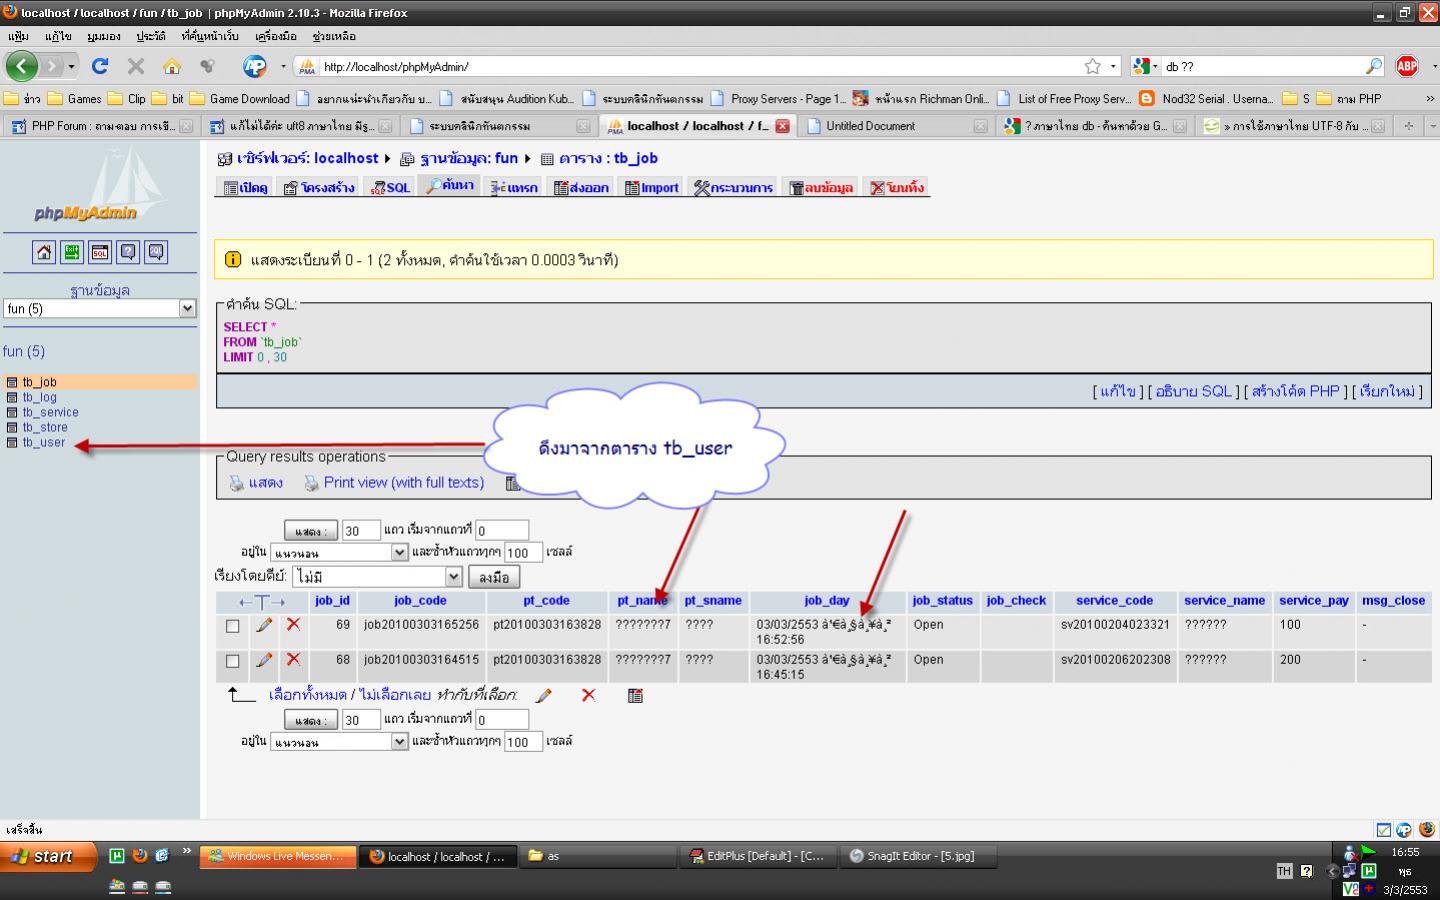Image resolution: width=1440 pixels, height=900 pixels.
Task: Open the SQL tab in phpMyAdmin
Action: pyautogui.click(x=390, y=187)
